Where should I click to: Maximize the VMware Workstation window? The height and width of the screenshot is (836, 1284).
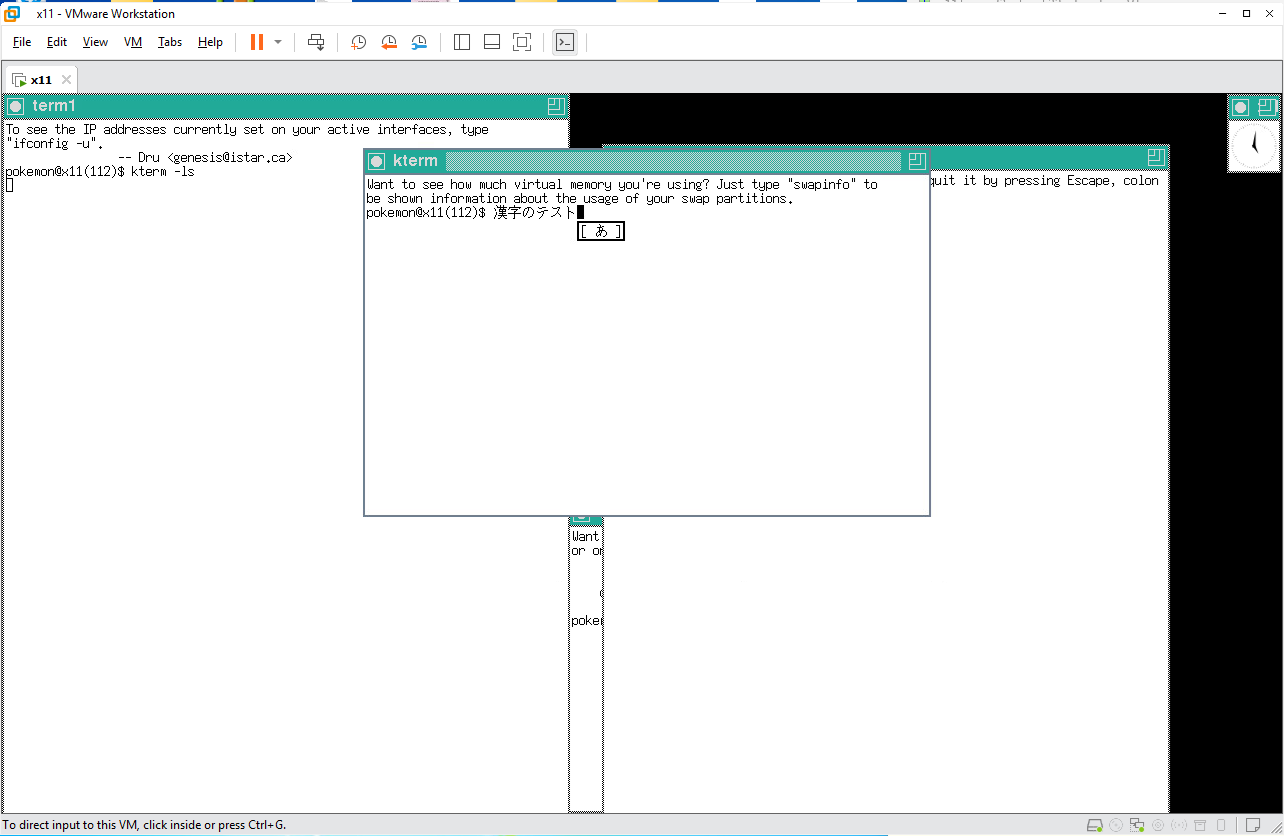click(1246, 13)
